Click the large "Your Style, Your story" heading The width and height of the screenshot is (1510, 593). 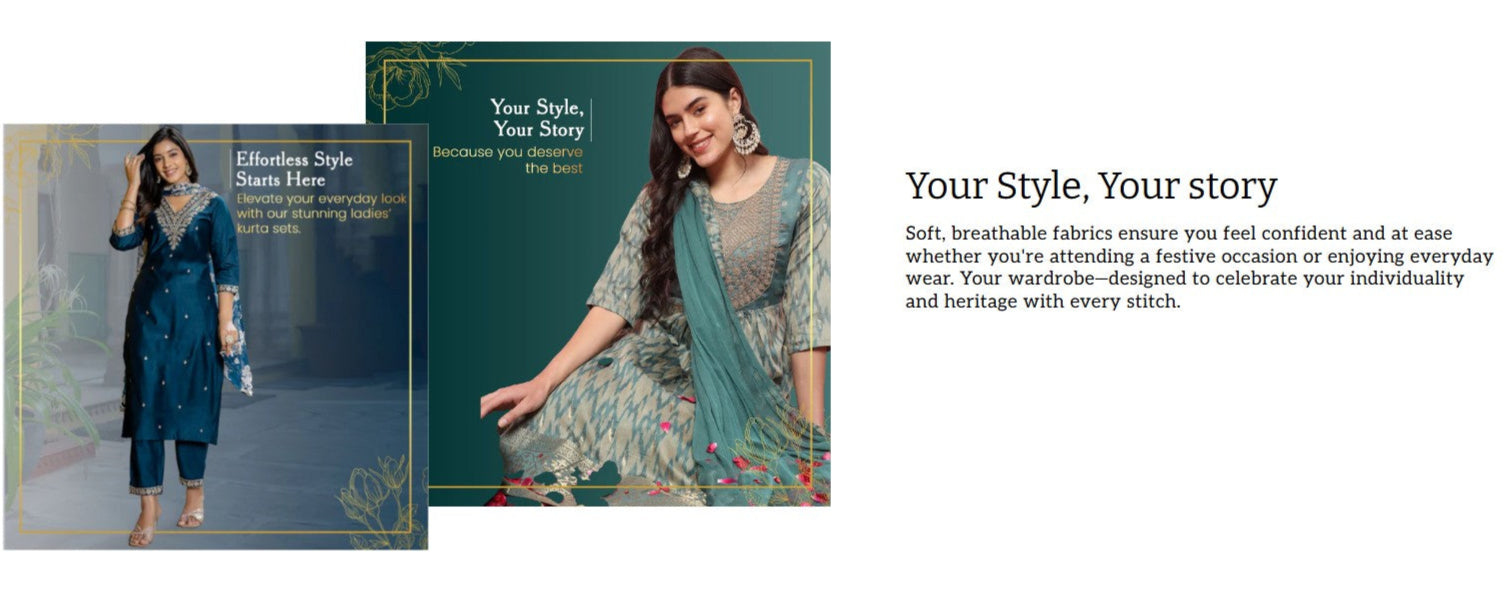[1091, 187]
